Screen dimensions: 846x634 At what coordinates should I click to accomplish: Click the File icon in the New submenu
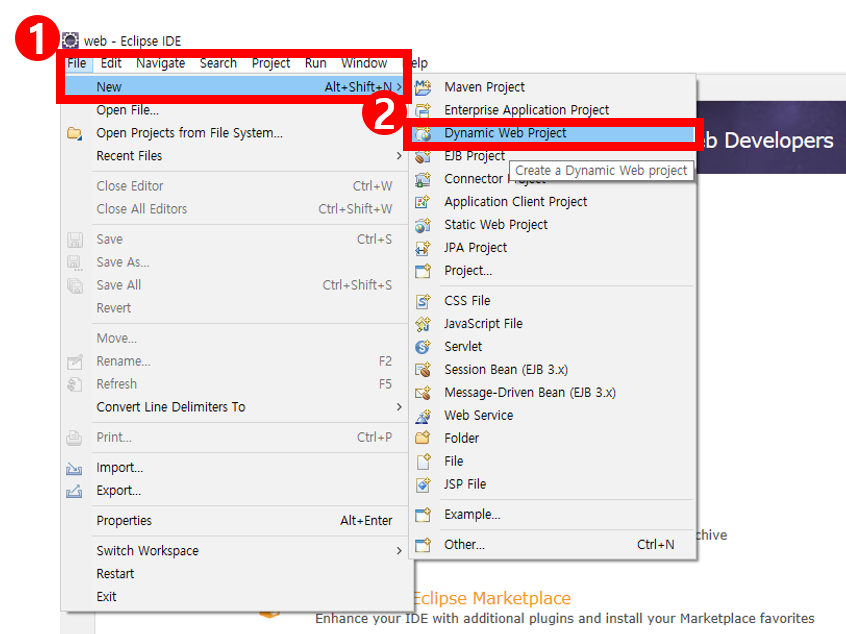pos(423,461)
